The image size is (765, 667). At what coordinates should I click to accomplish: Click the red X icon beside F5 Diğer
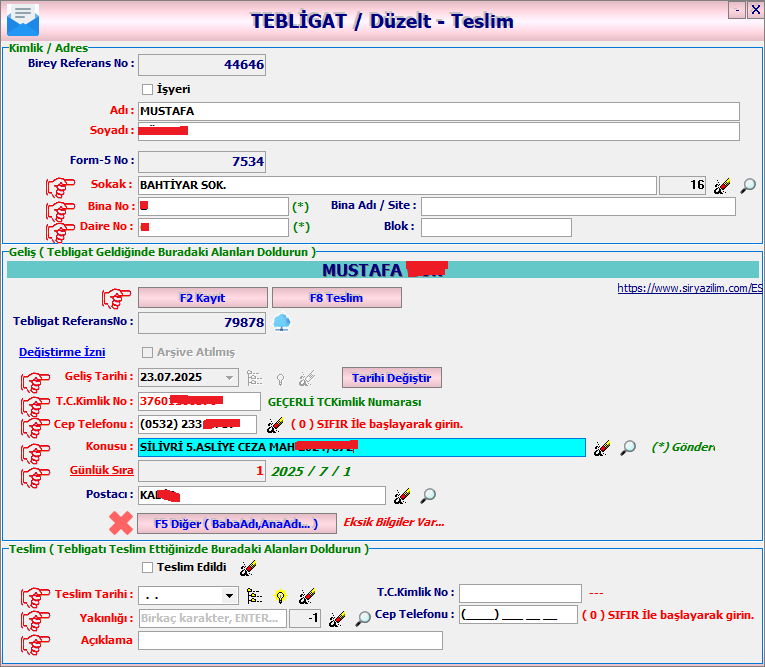tap(121, 523)
